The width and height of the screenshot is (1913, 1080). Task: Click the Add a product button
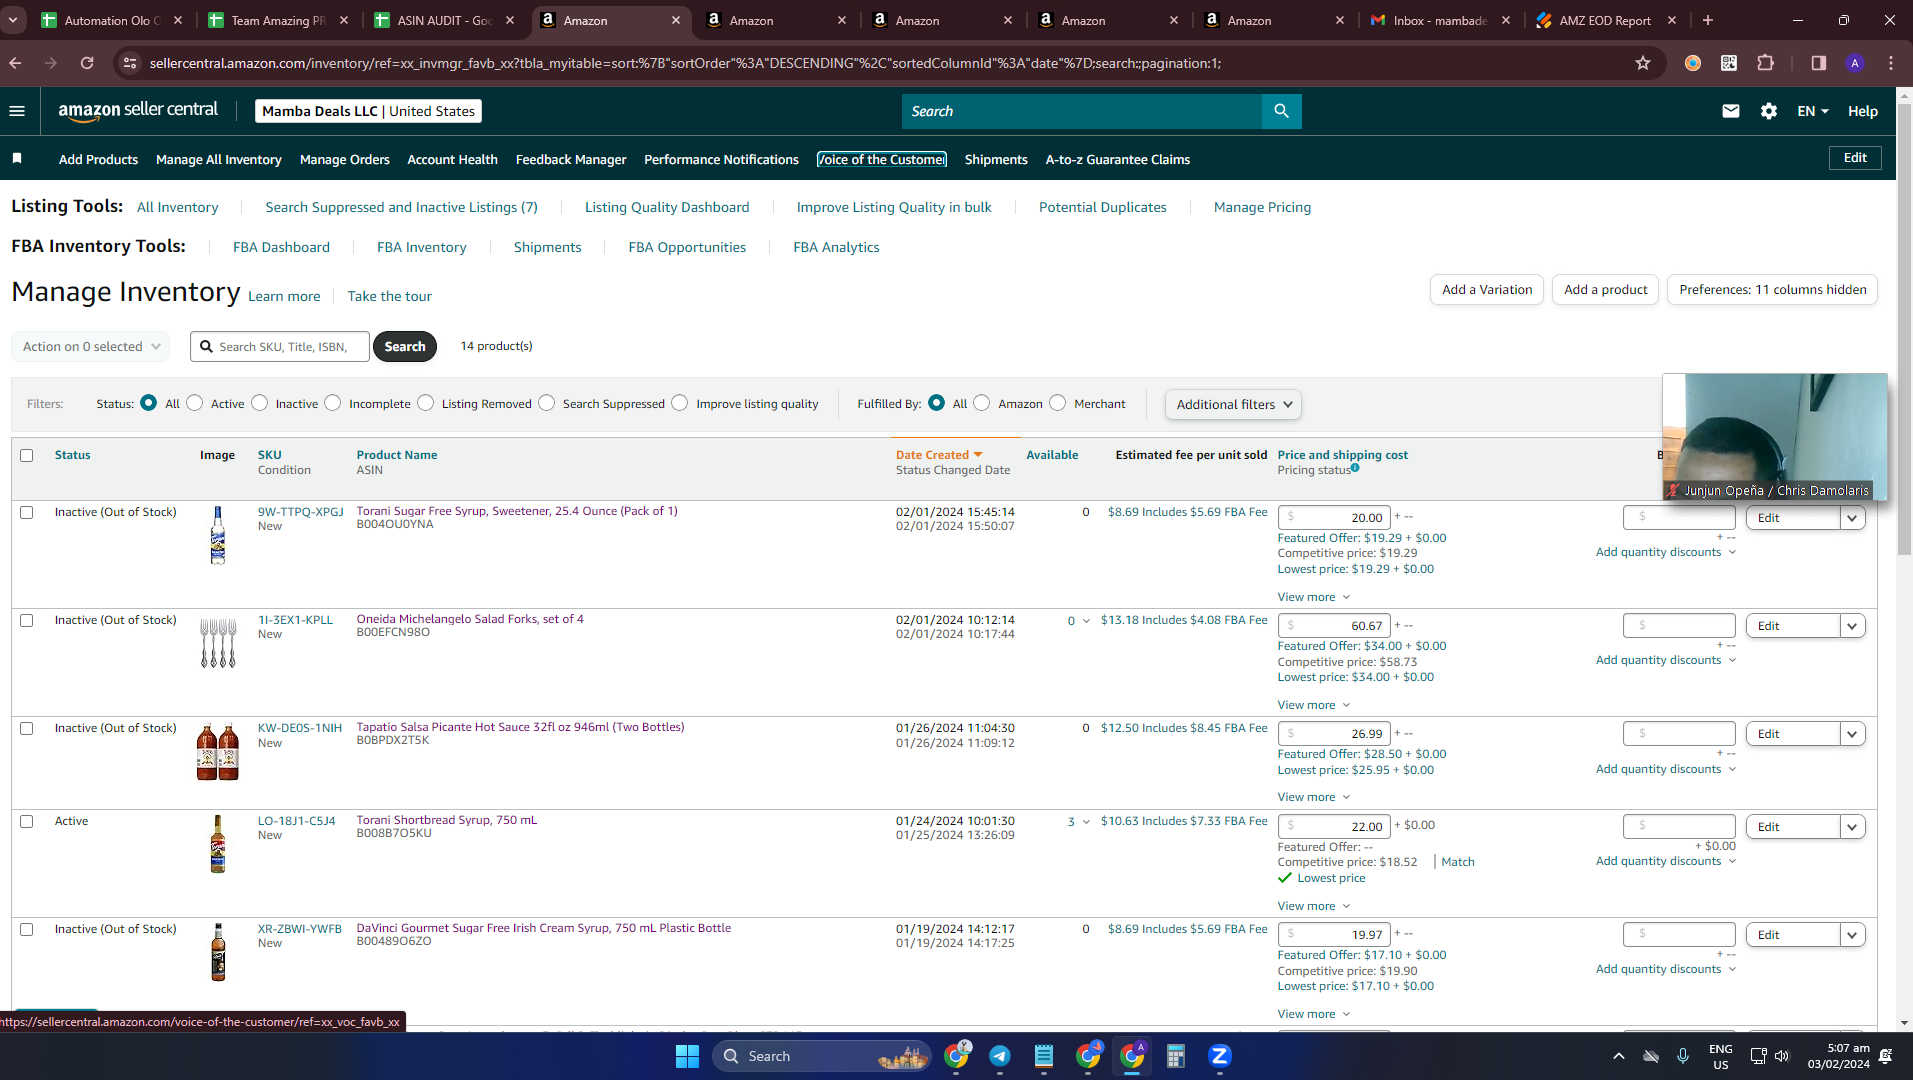coord(1605,289)
